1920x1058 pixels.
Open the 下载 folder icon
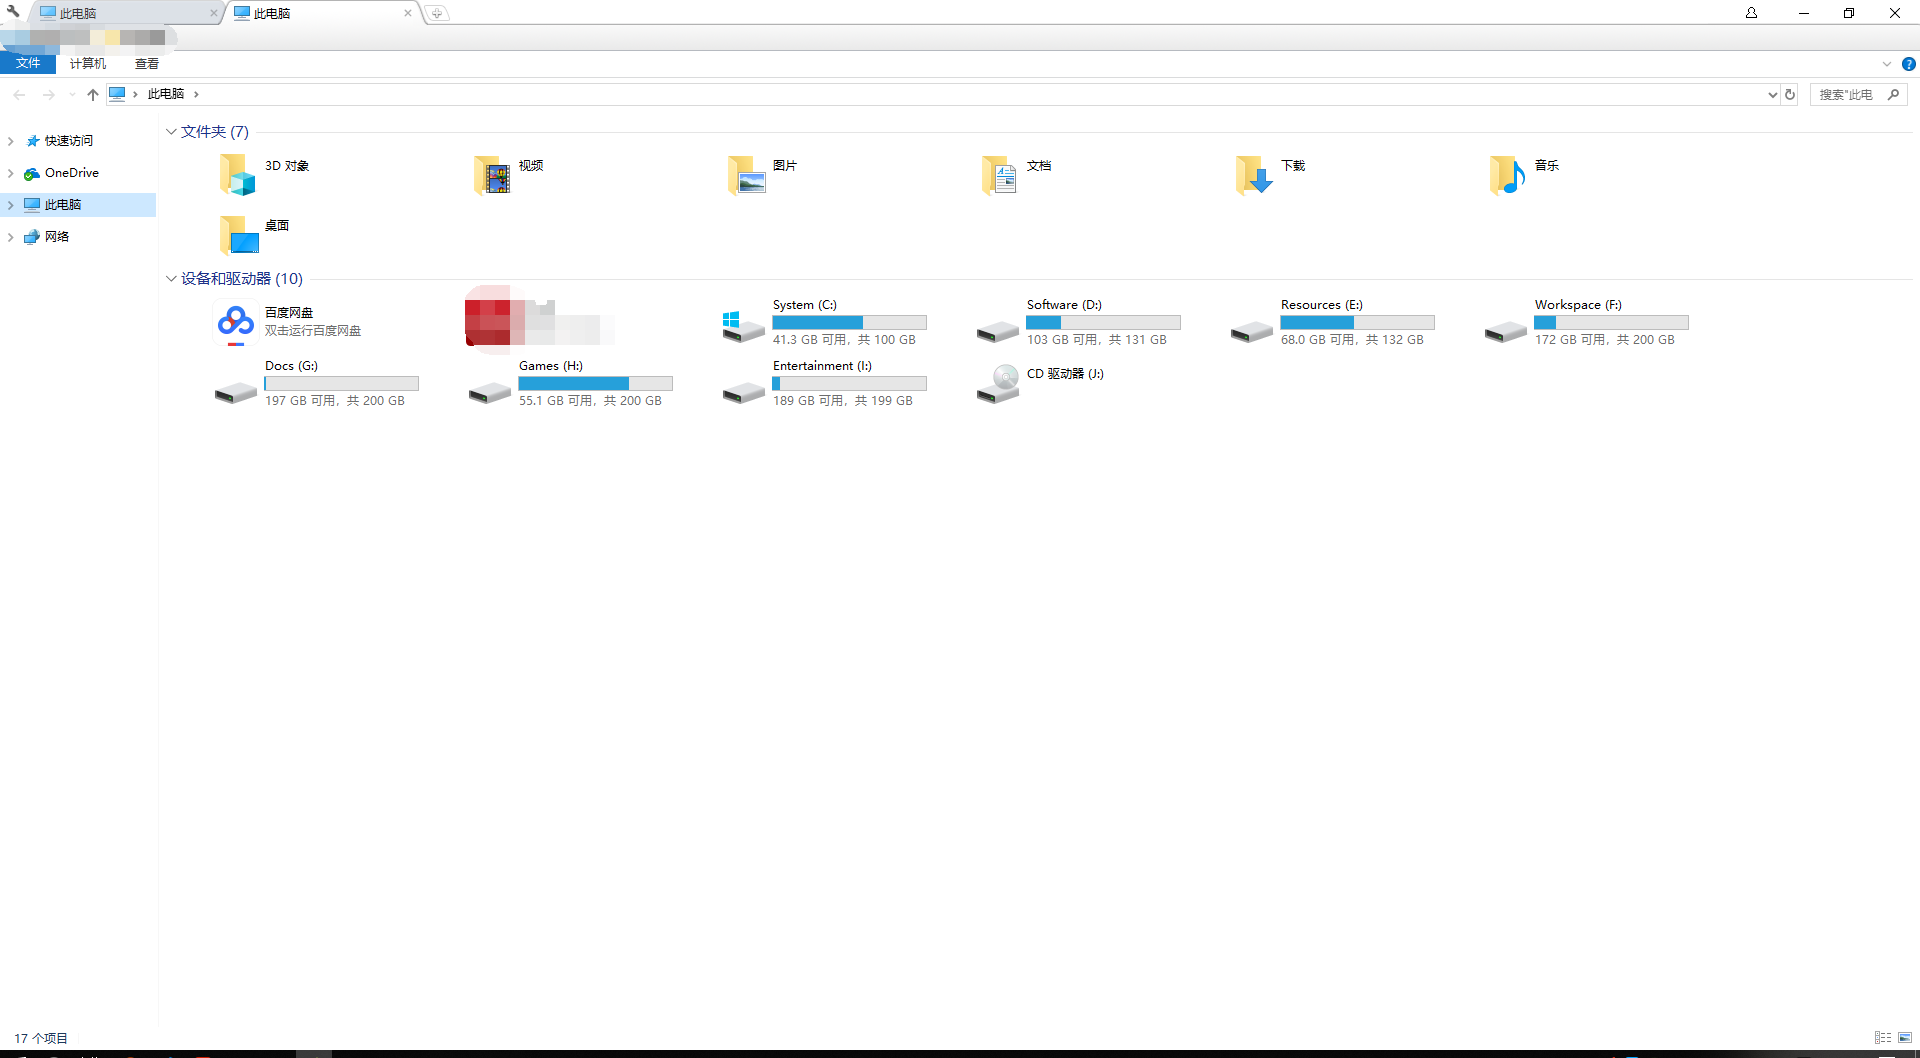[x=1254, y=175]
